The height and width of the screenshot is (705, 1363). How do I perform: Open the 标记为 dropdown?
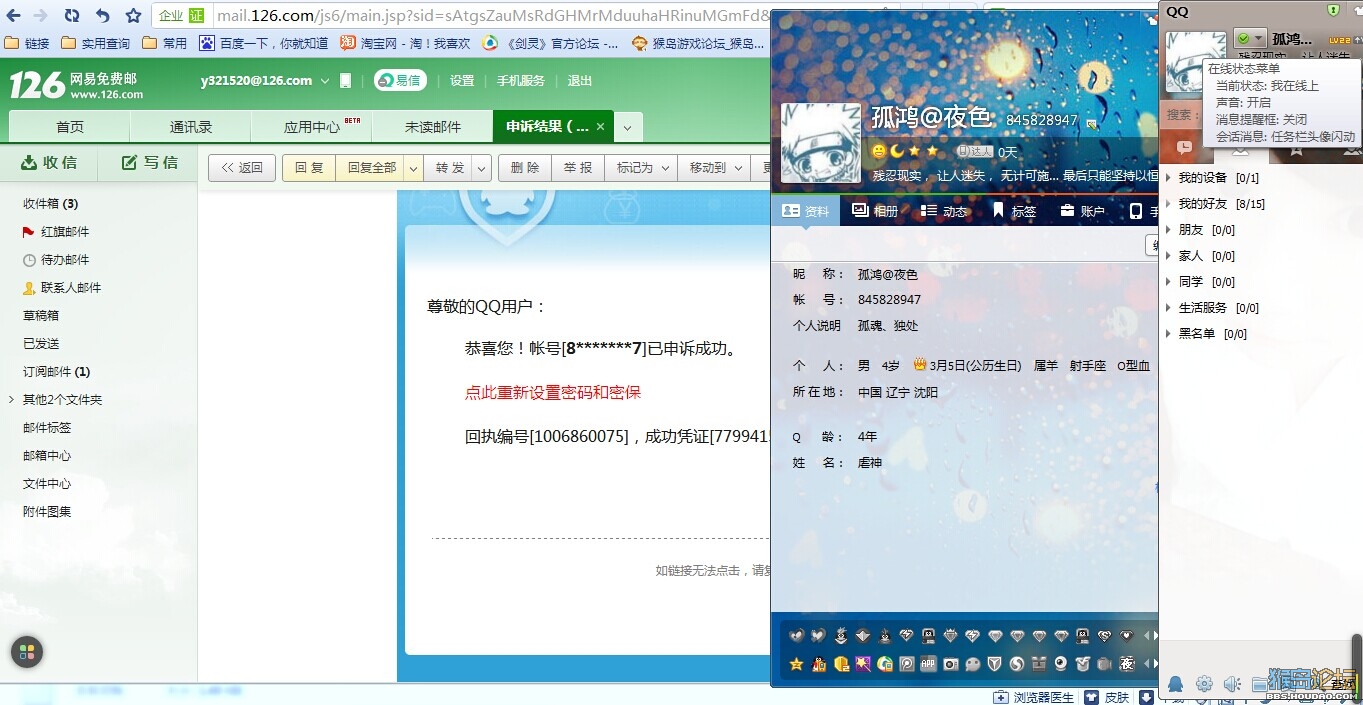point(641,168)
